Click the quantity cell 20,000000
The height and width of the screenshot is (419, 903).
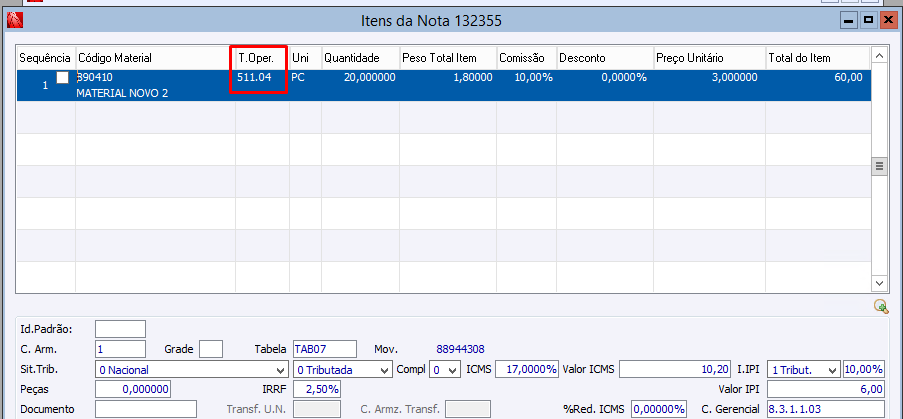tap(370, 77)
